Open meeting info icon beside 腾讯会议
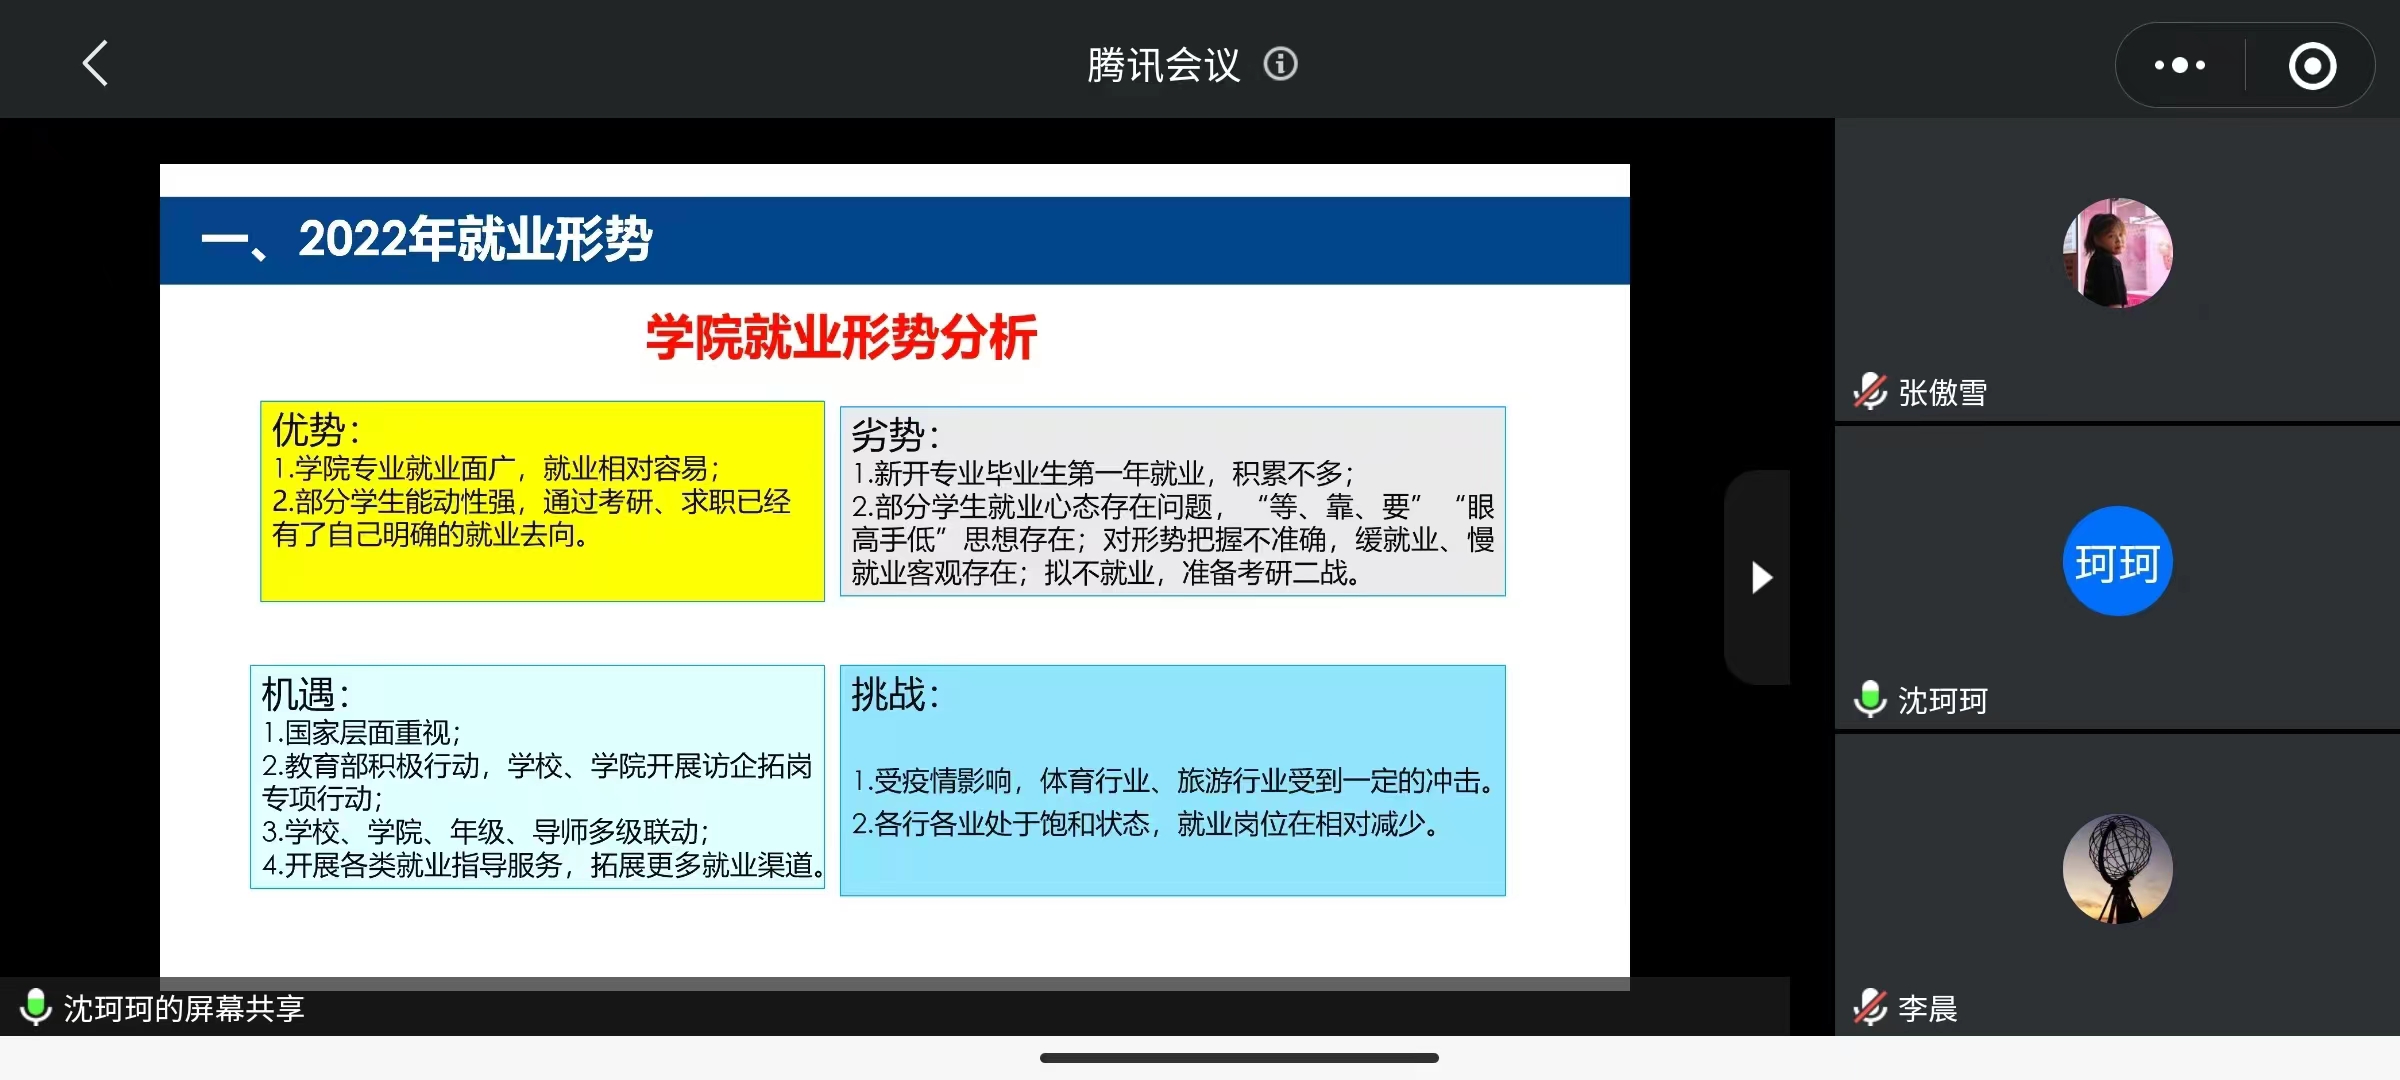Image resolution: width=2400 pixels, height=1080 pixels. [x=1280, y=64]
